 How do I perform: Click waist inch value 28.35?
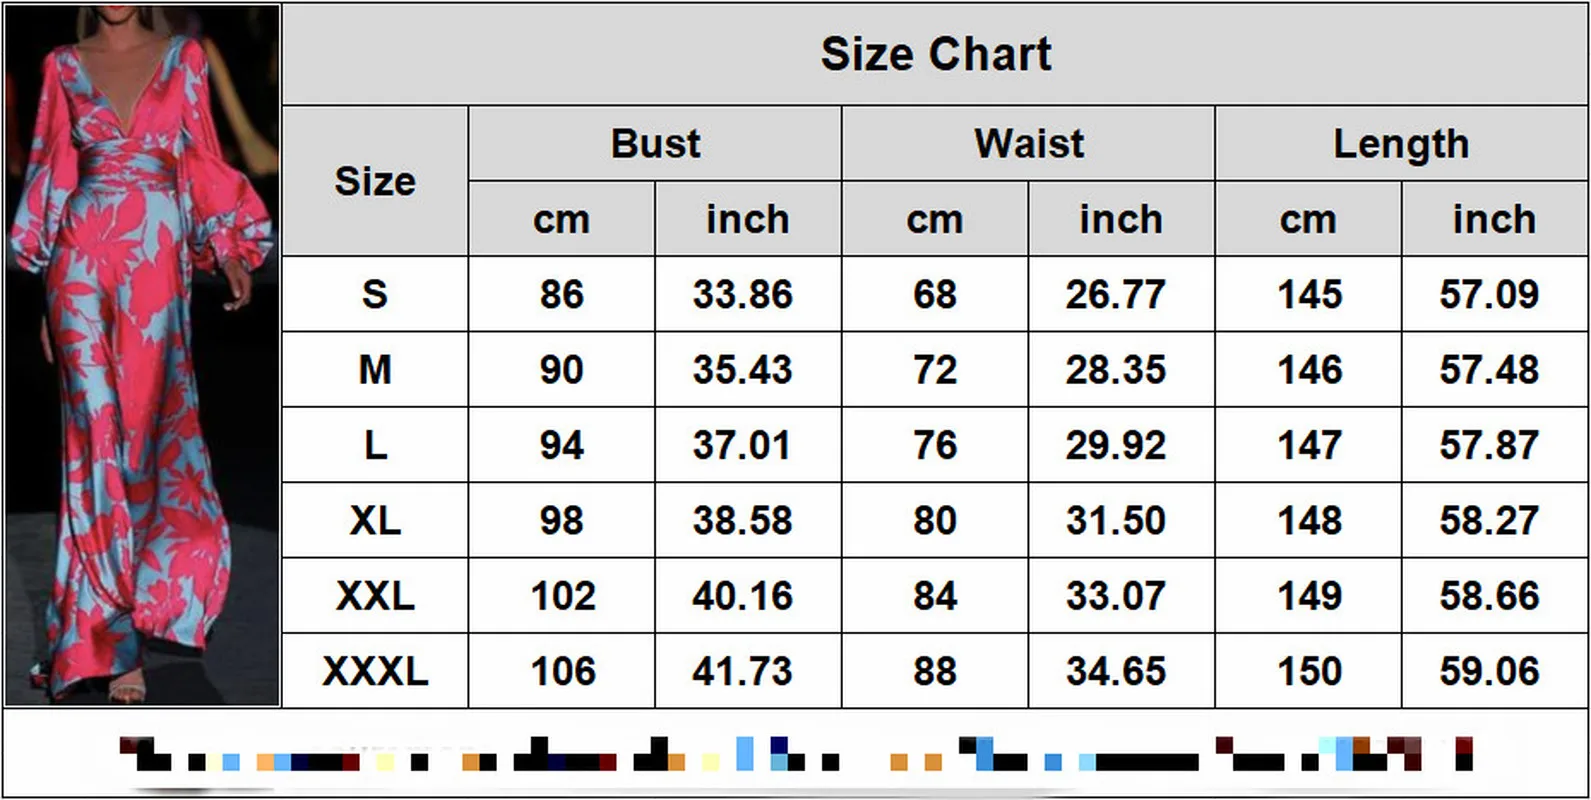click(x=1115, y=370)
